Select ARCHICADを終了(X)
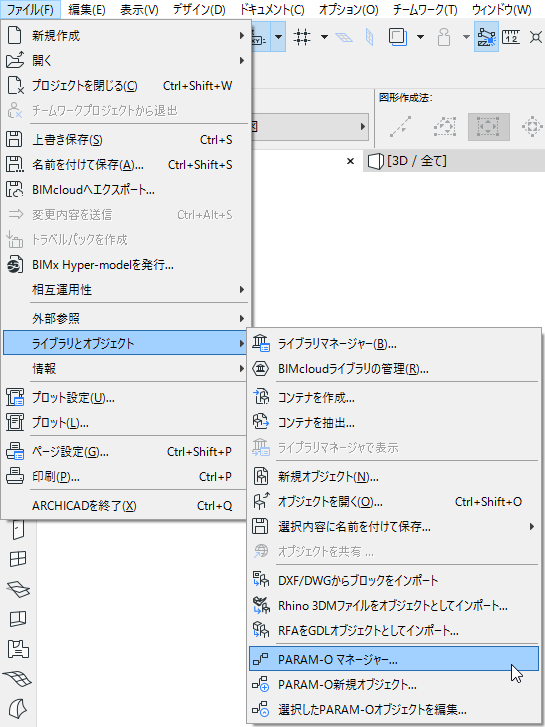Viewport: 545px width, 727px height. point(126,505)
